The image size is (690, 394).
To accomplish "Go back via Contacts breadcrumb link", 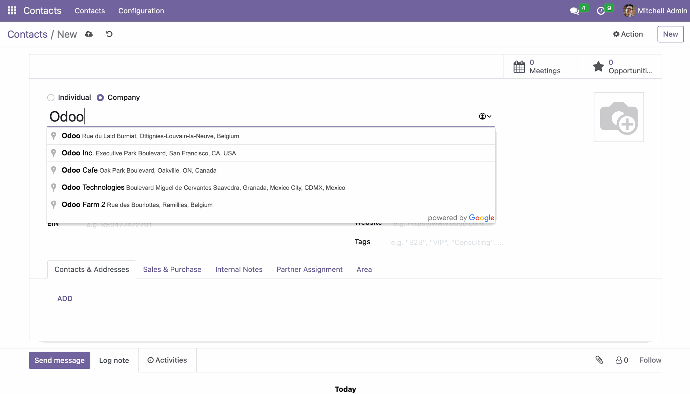I will pyautogui.click(x=27, y=34).
